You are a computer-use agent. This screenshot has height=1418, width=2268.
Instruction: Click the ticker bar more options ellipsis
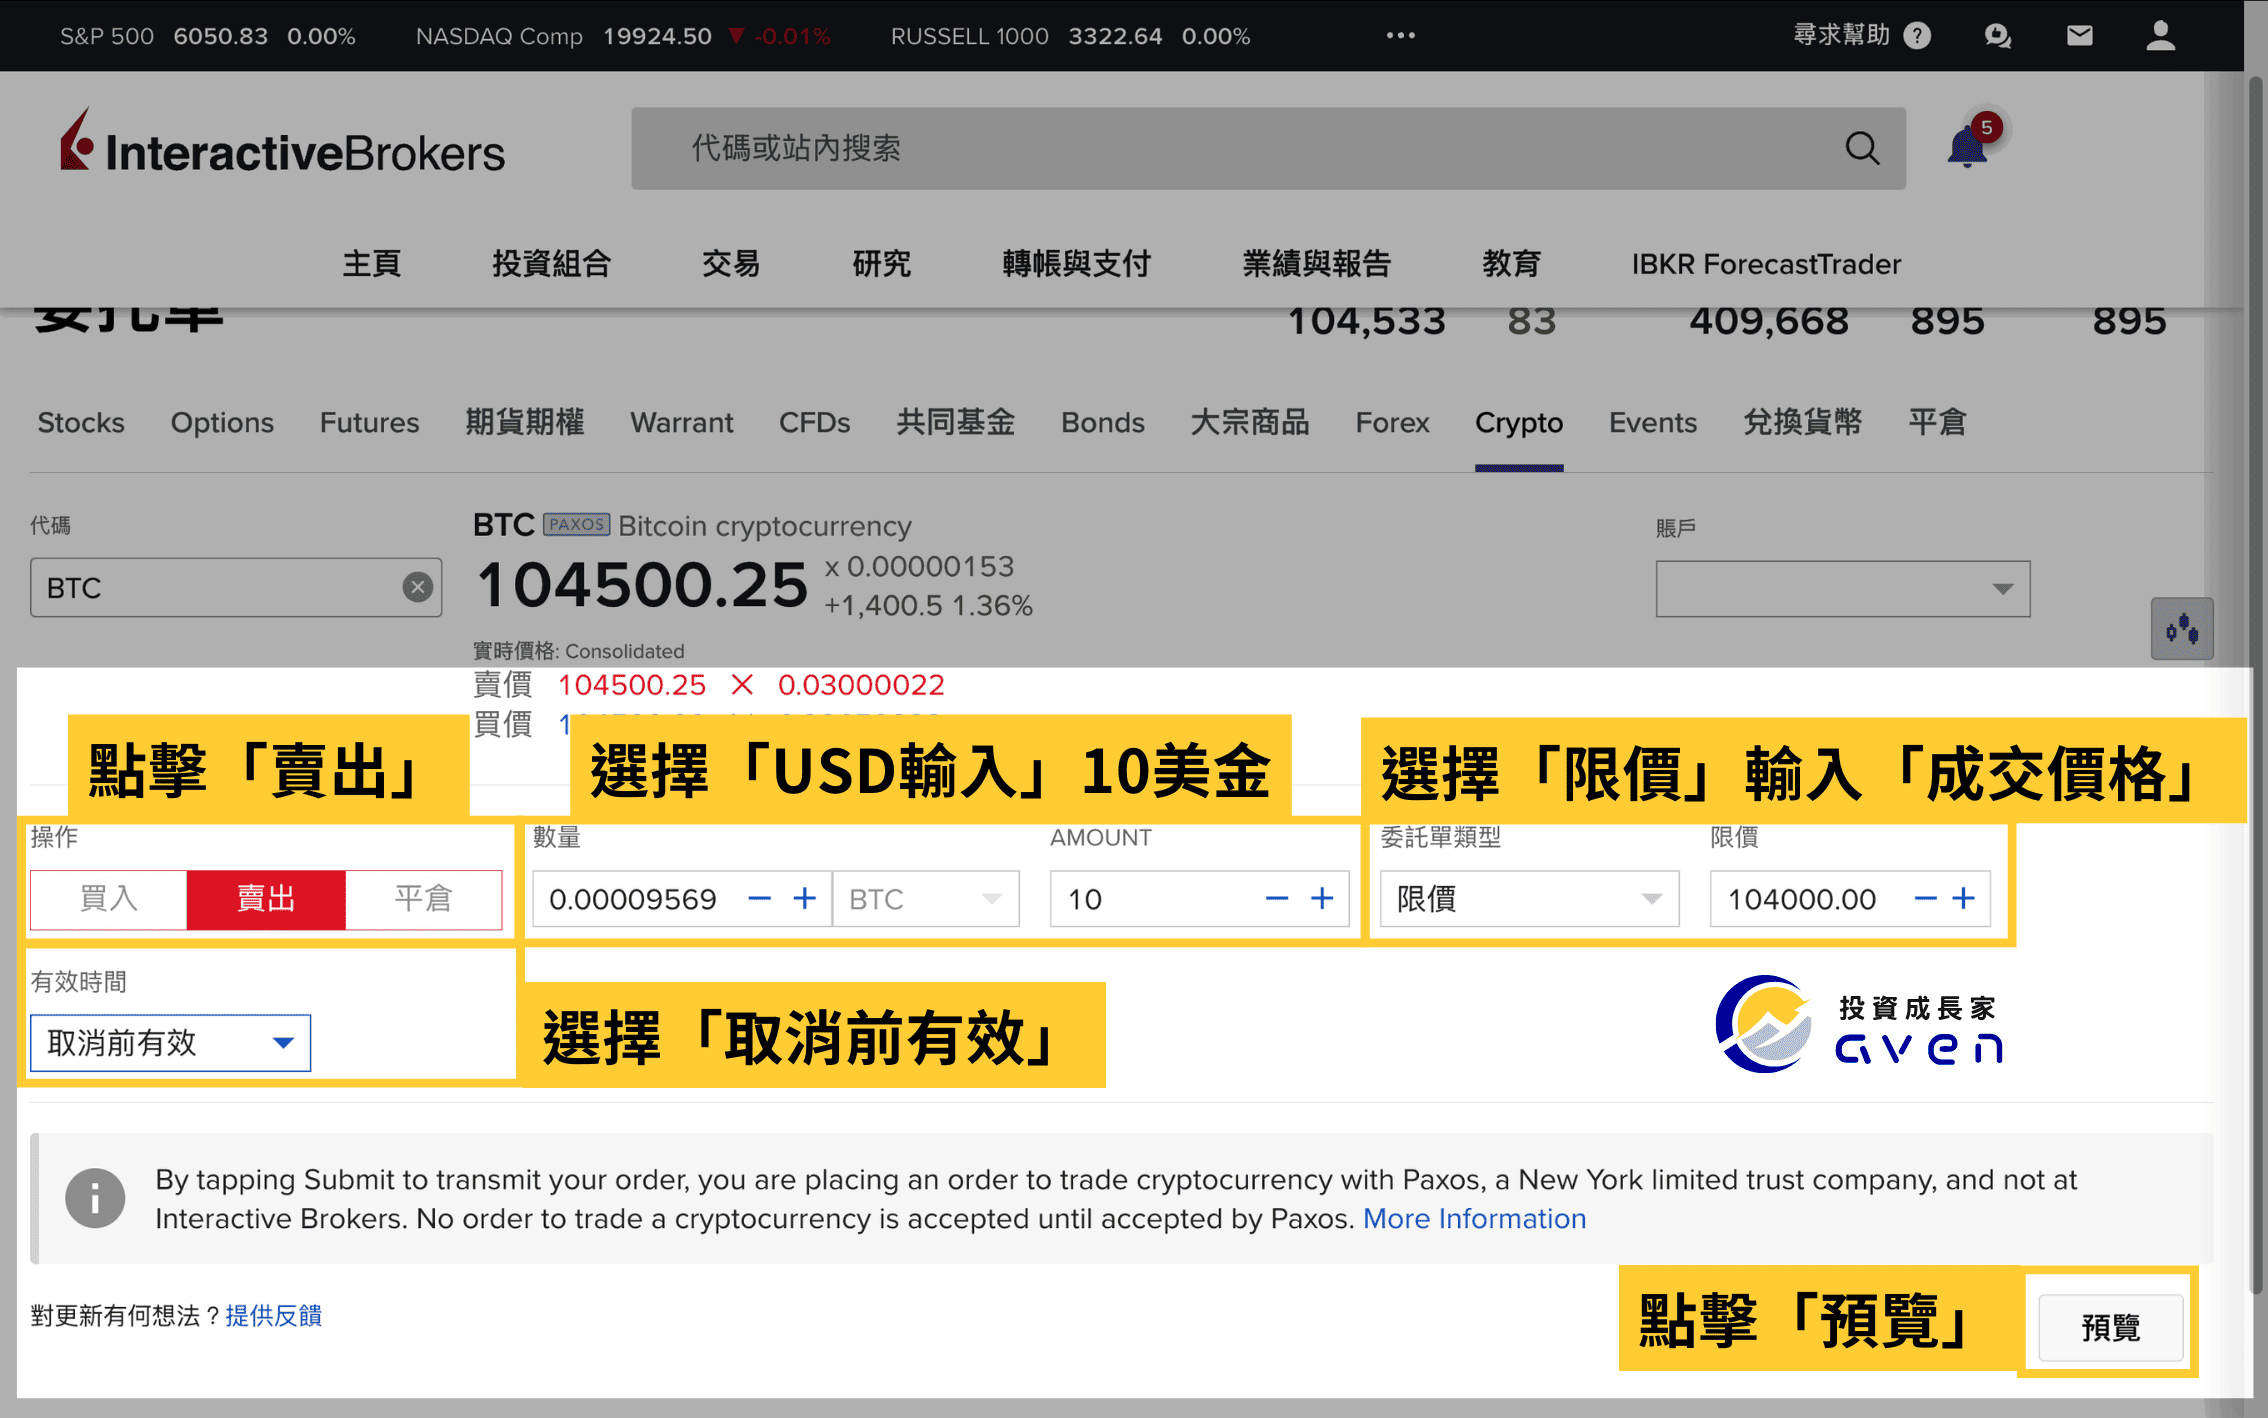click(x=1400, y=36)
